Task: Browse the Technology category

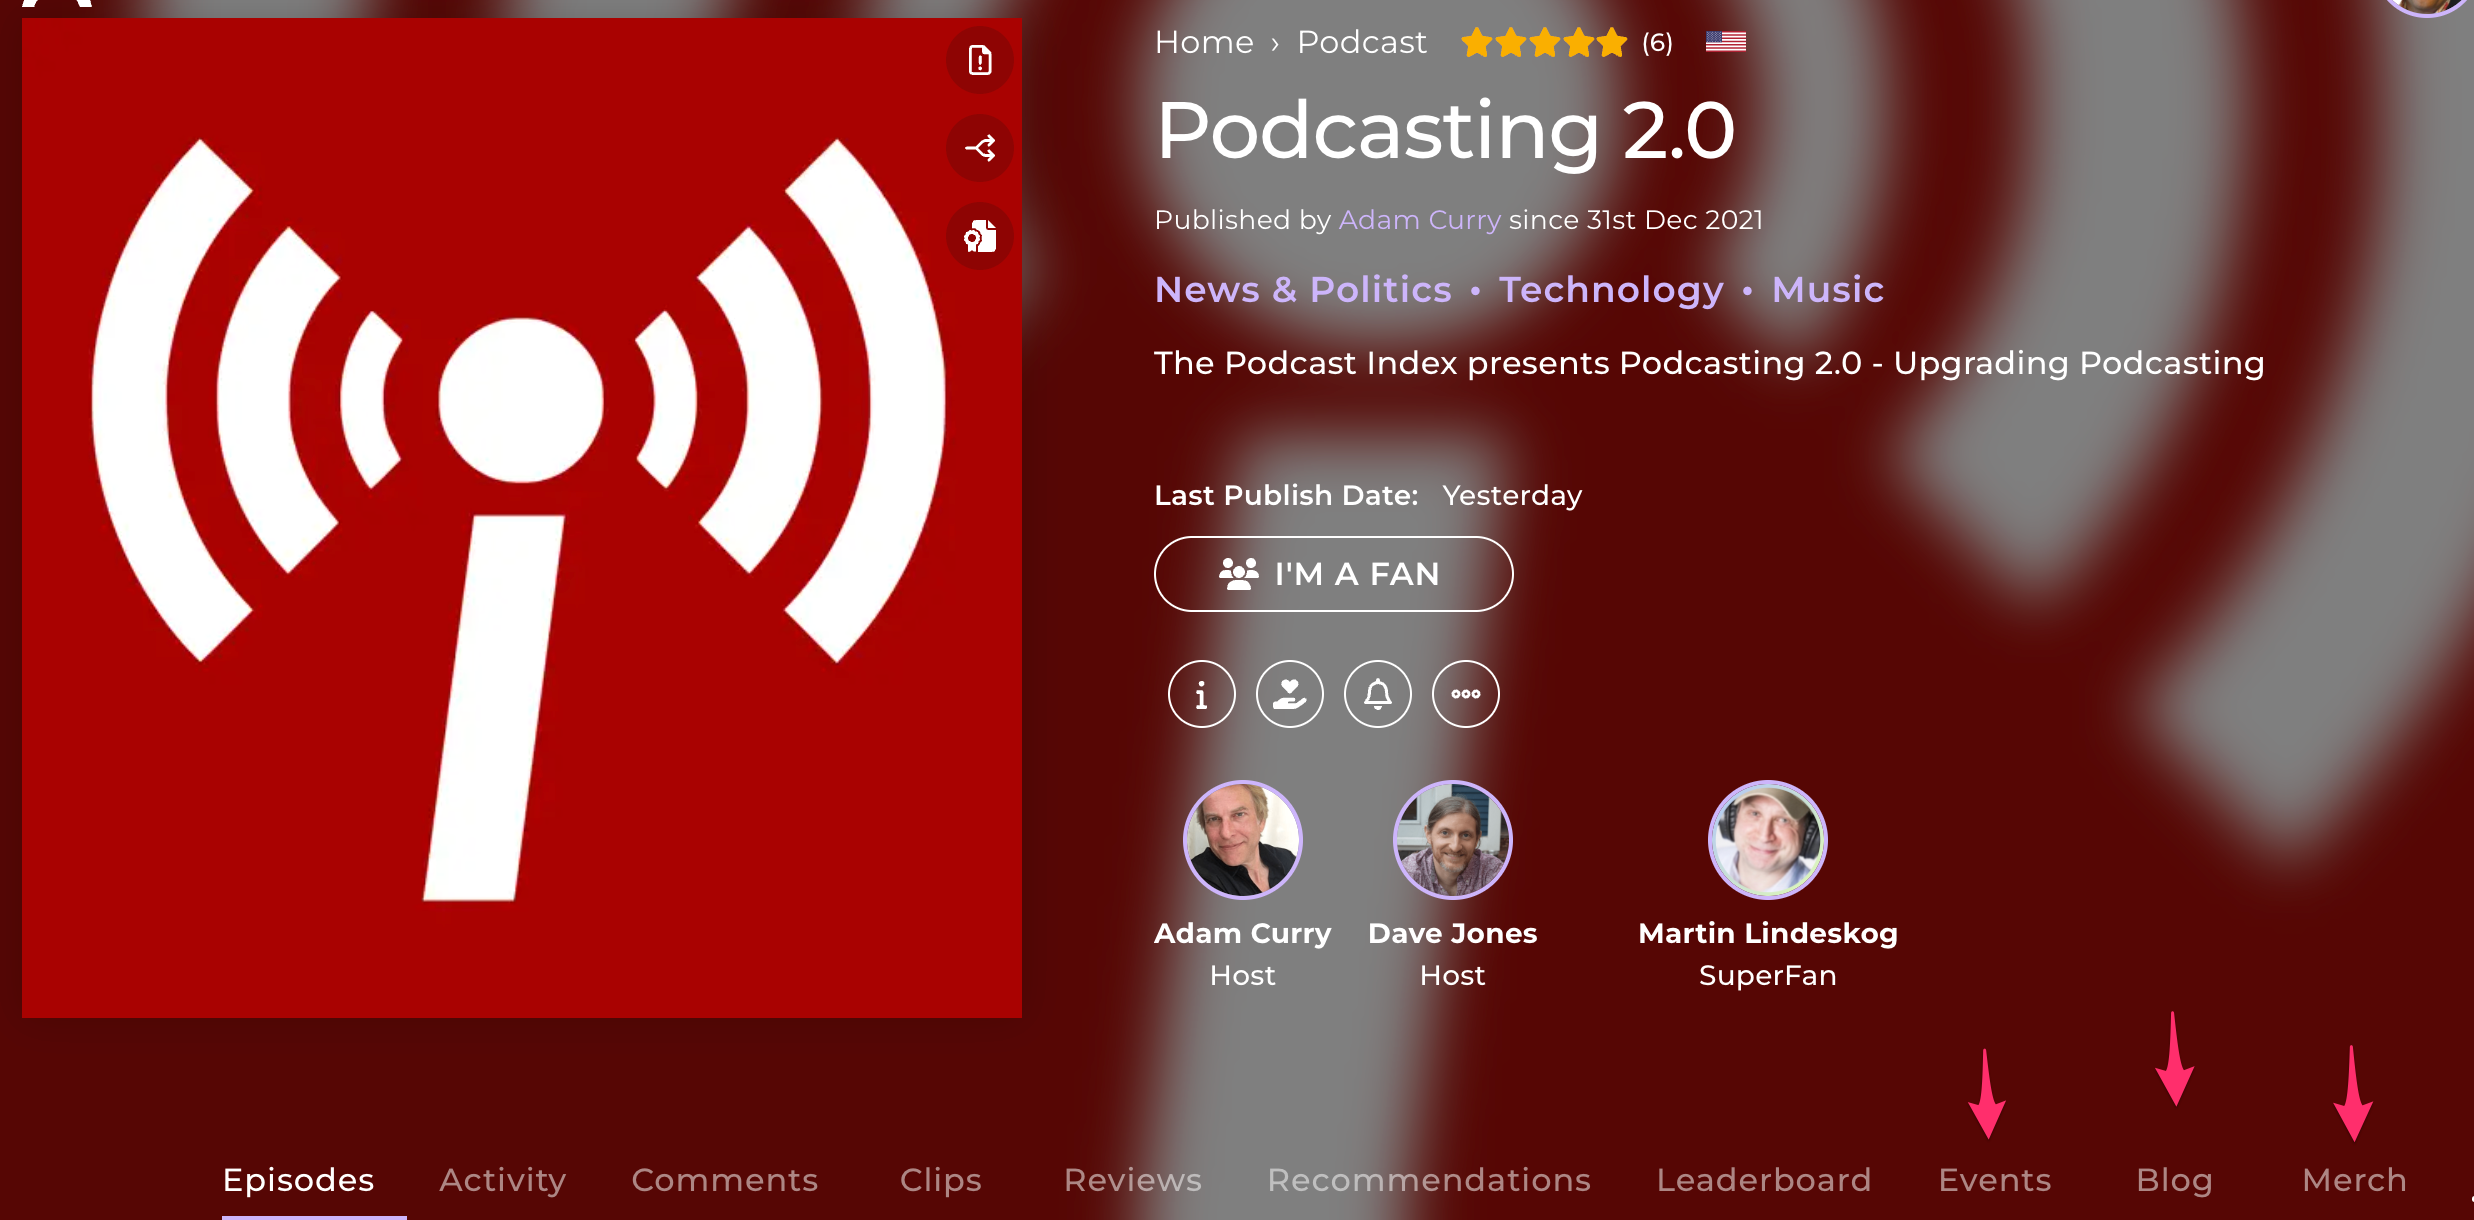Action: click(x=1611, y=289)
